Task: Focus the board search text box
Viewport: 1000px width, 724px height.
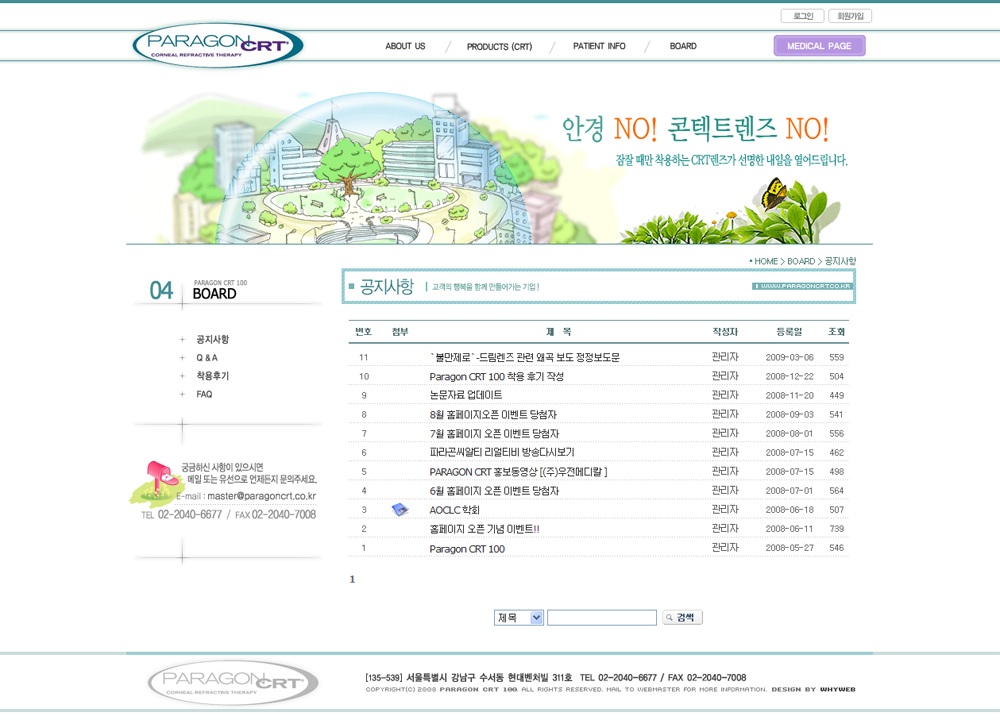Action: coord(601,618)
